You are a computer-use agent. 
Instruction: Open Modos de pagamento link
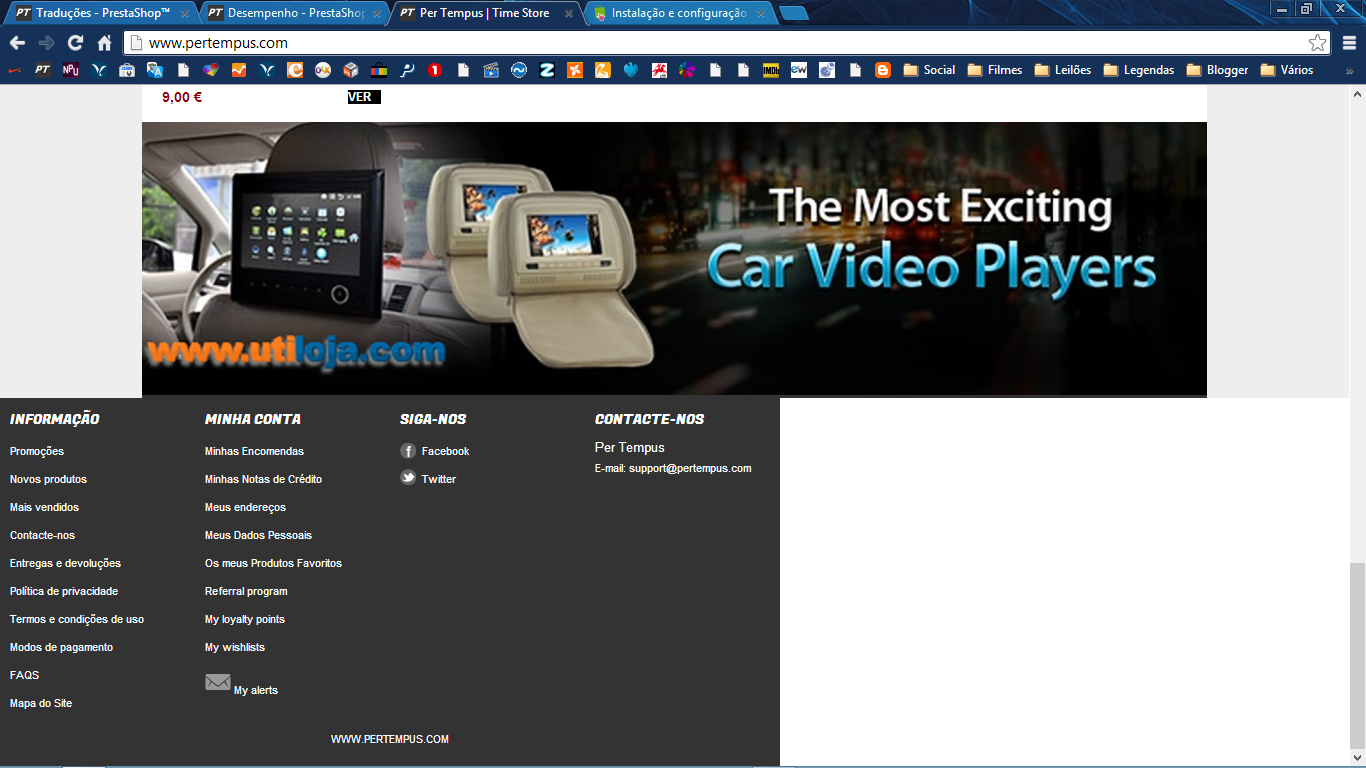pos(61,647)
